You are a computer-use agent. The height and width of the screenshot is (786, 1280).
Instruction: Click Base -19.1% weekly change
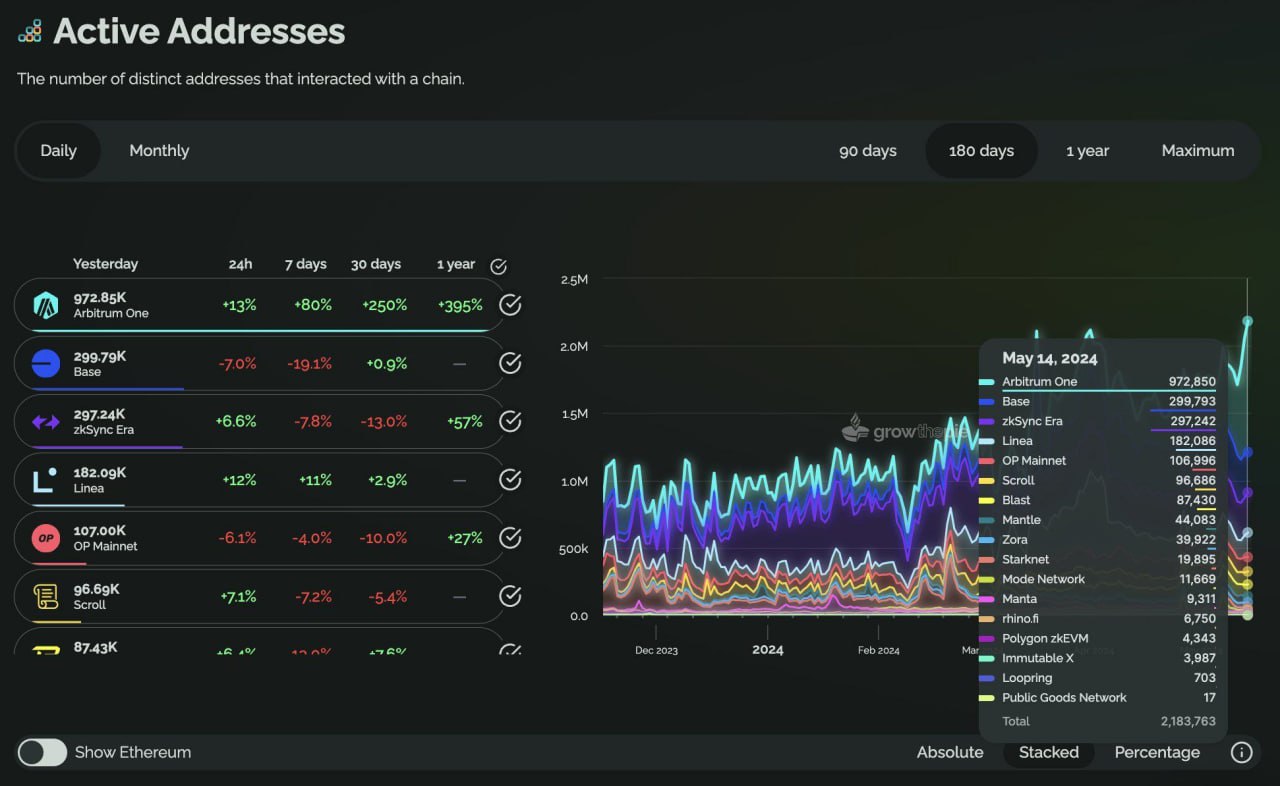pyautogui.click(x=311, y=364)
